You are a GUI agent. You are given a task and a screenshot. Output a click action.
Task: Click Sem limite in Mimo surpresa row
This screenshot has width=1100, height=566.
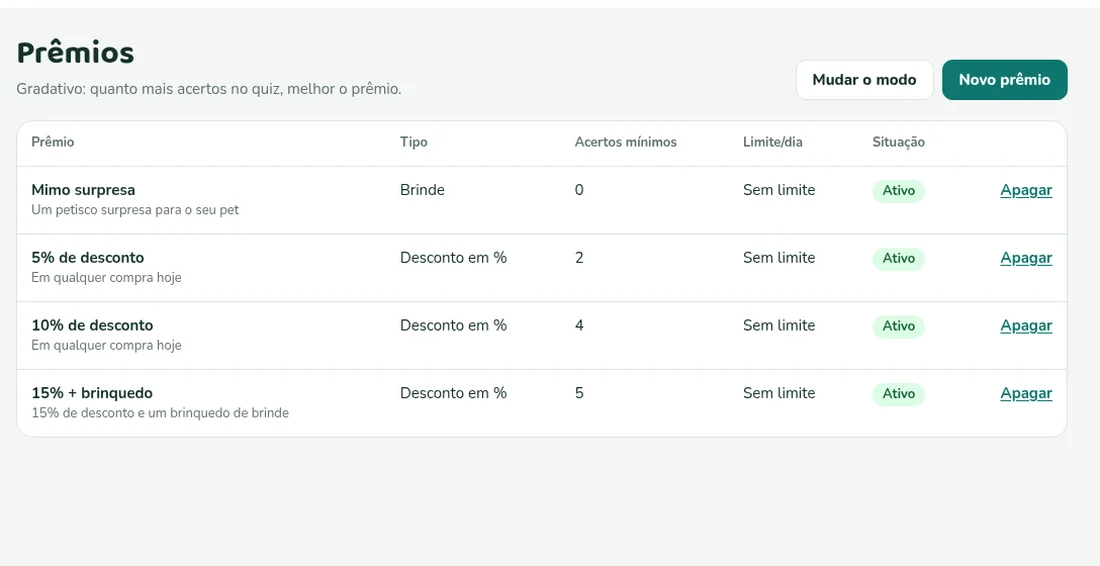pyautogui.click(x=779, y=190)
